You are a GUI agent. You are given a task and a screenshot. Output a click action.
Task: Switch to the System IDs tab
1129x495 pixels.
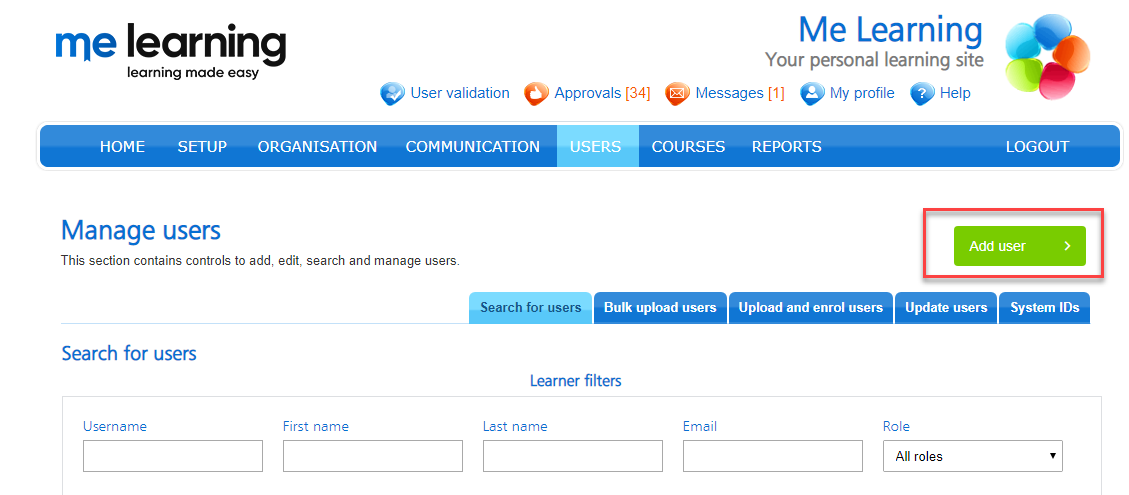coord(1045,308)
